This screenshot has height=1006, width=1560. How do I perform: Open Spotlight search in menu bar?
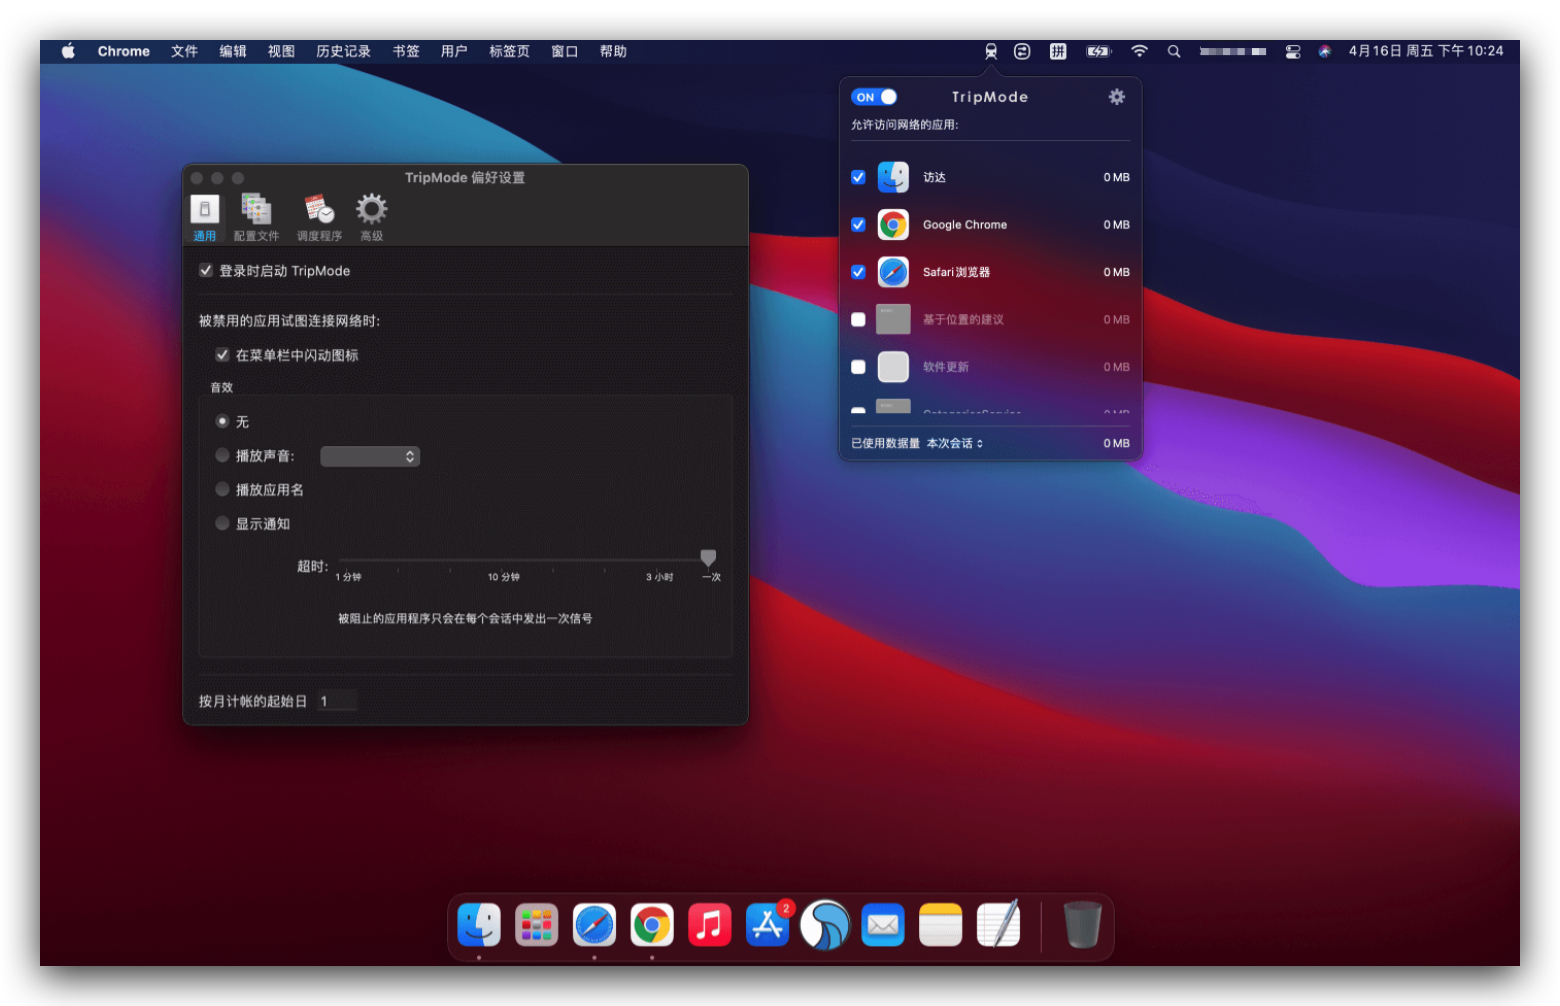tap(1174, 51)
